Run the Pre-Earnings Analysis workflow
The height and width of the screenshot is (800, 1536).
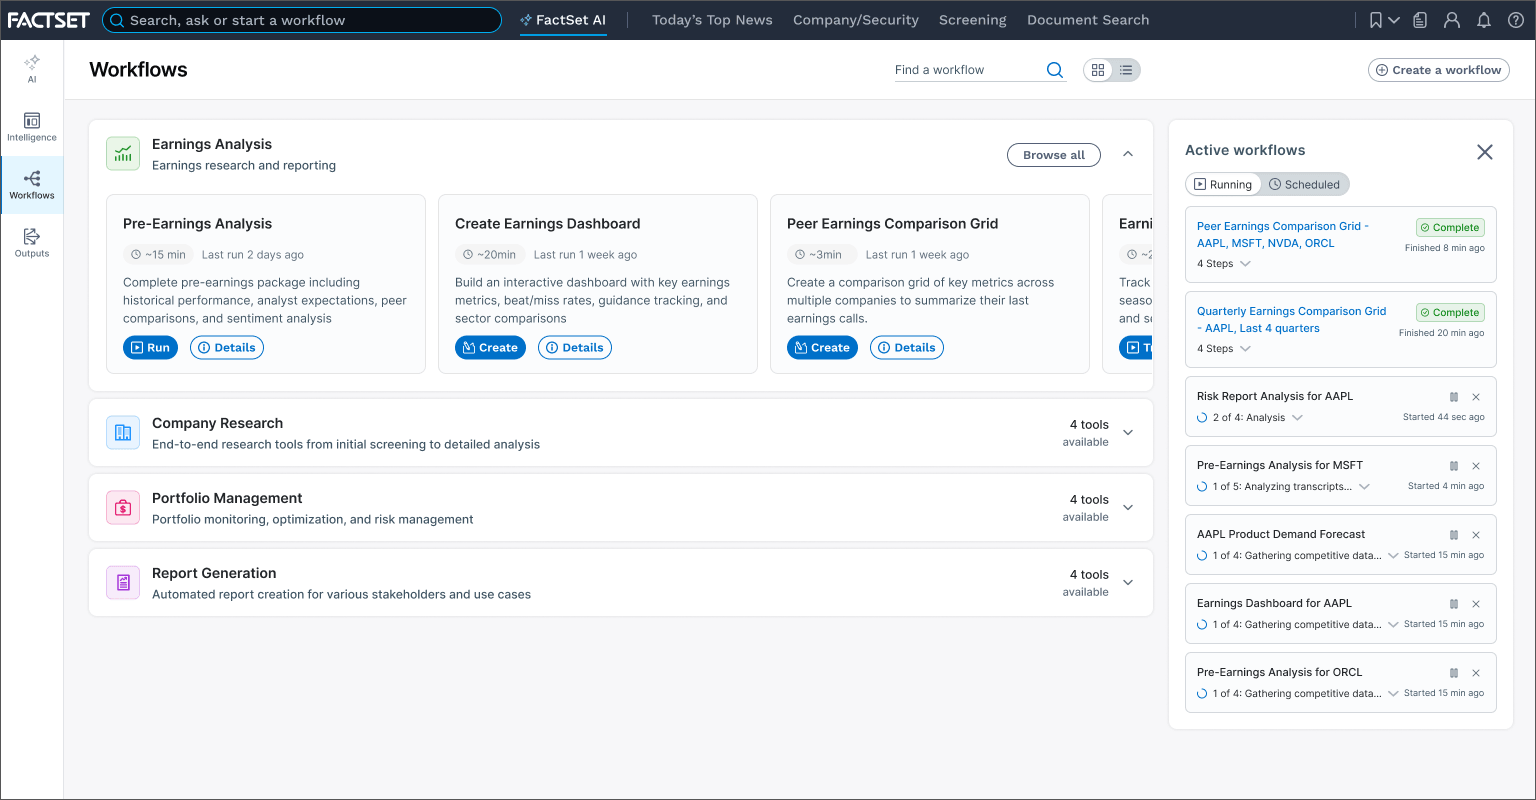(x=150, y=348)
